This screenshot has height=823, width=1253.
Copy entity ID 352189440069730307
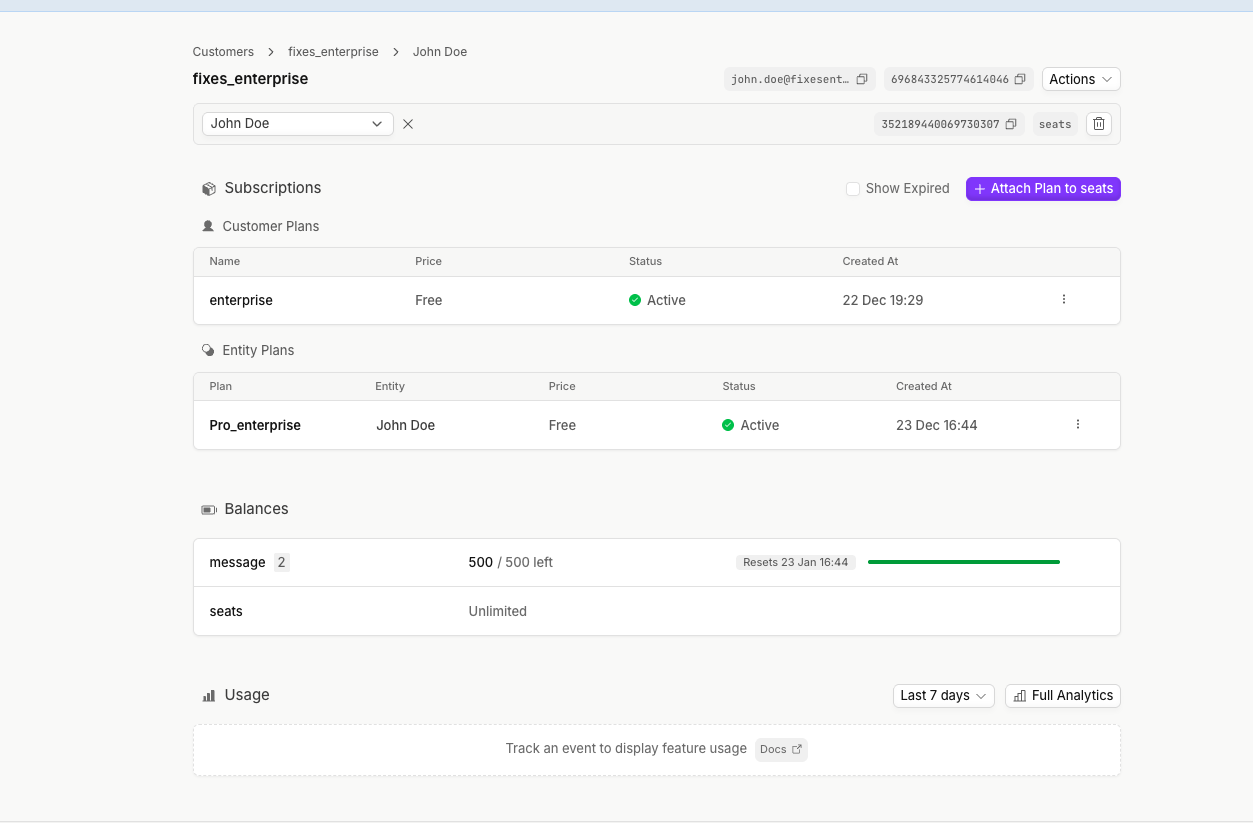pos(1011,124)
